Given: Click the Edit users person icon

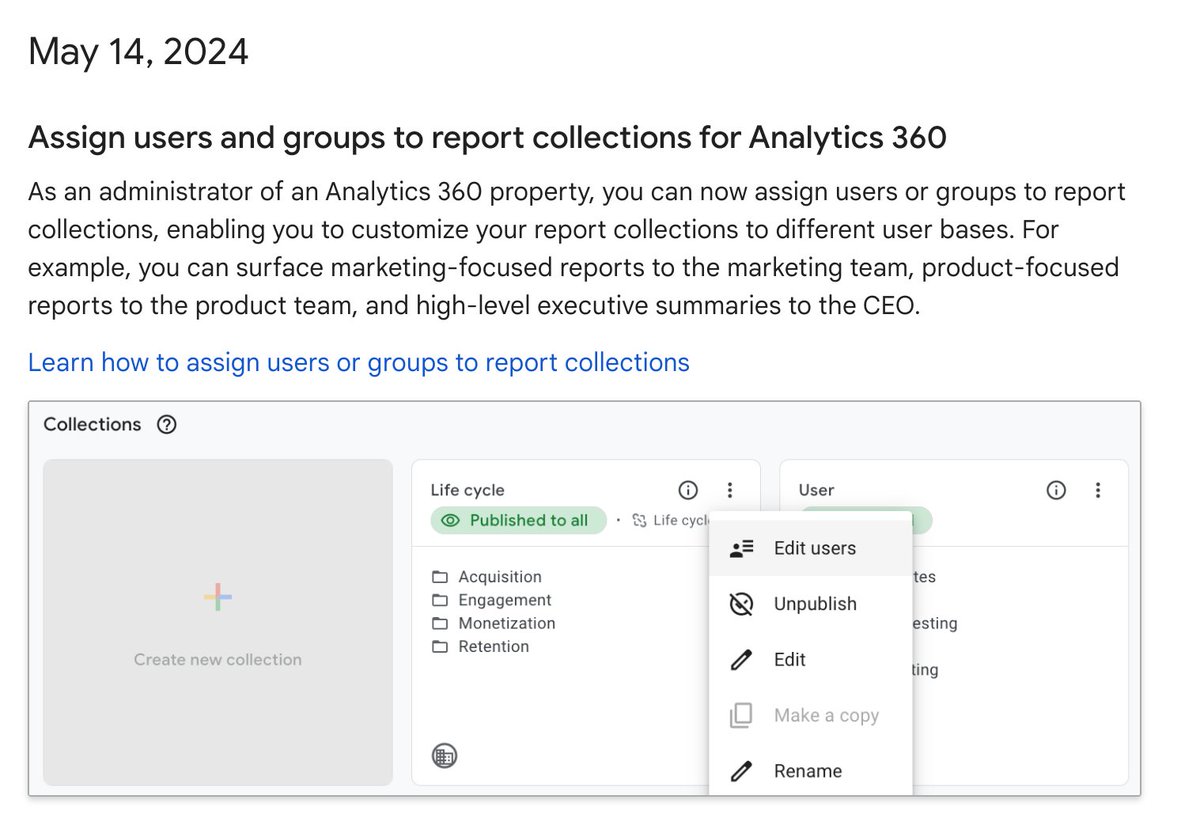Looking at the screenshot, I should tap(741, 548).
